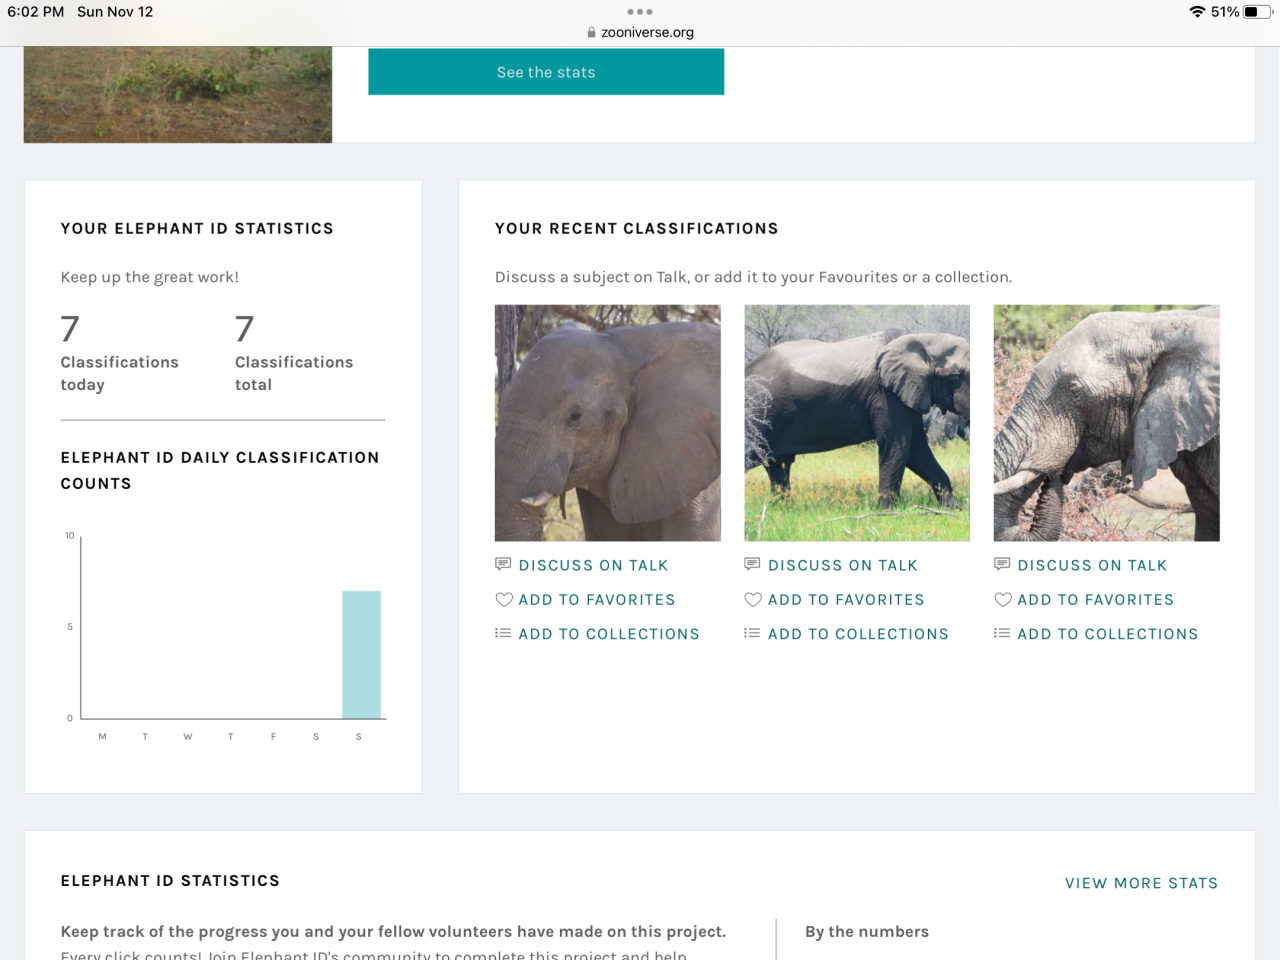Click the W day label on the chart axis
Image resolution: width=1280 pixels, height=960 pixels.
tap(188, 737)
